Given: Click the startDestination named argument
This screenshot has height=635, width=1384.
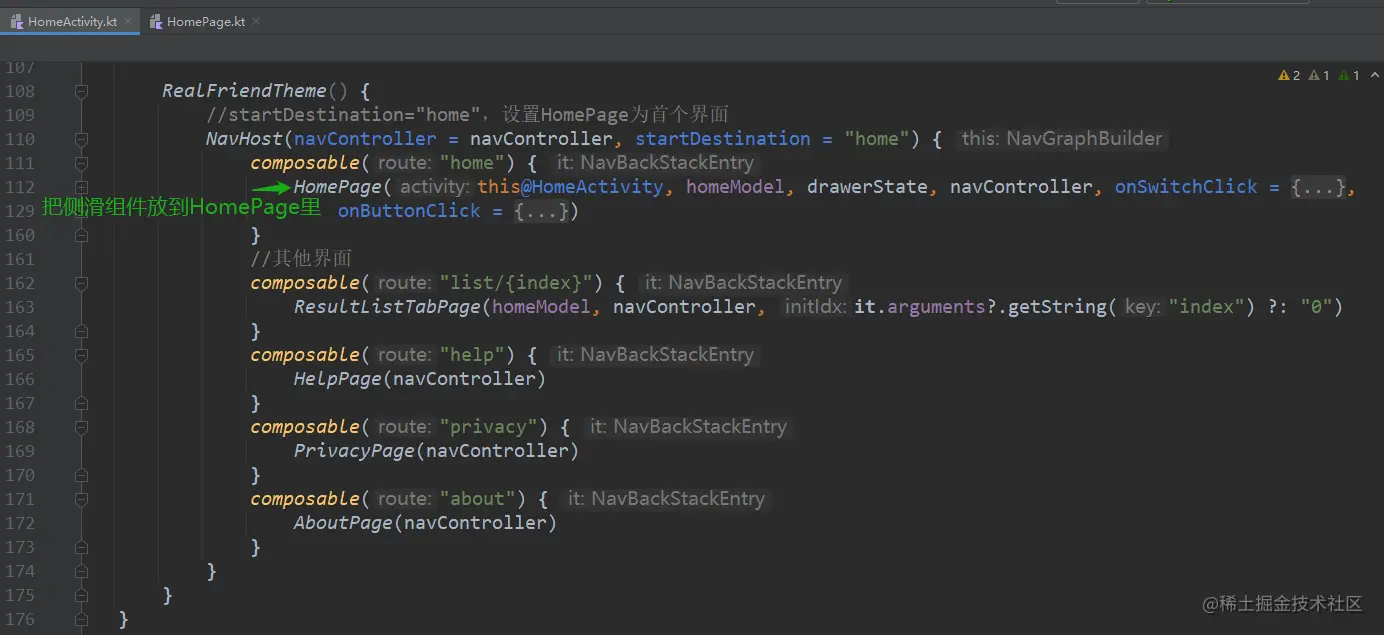Looking at the screenshot, I should (723, 139).
